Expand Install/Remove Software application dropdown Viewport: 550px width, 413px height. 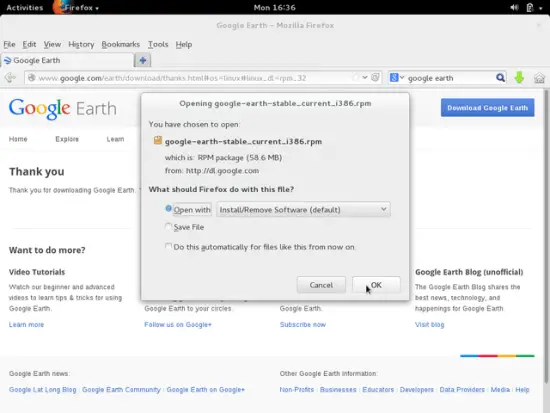(x=303, y=209)
